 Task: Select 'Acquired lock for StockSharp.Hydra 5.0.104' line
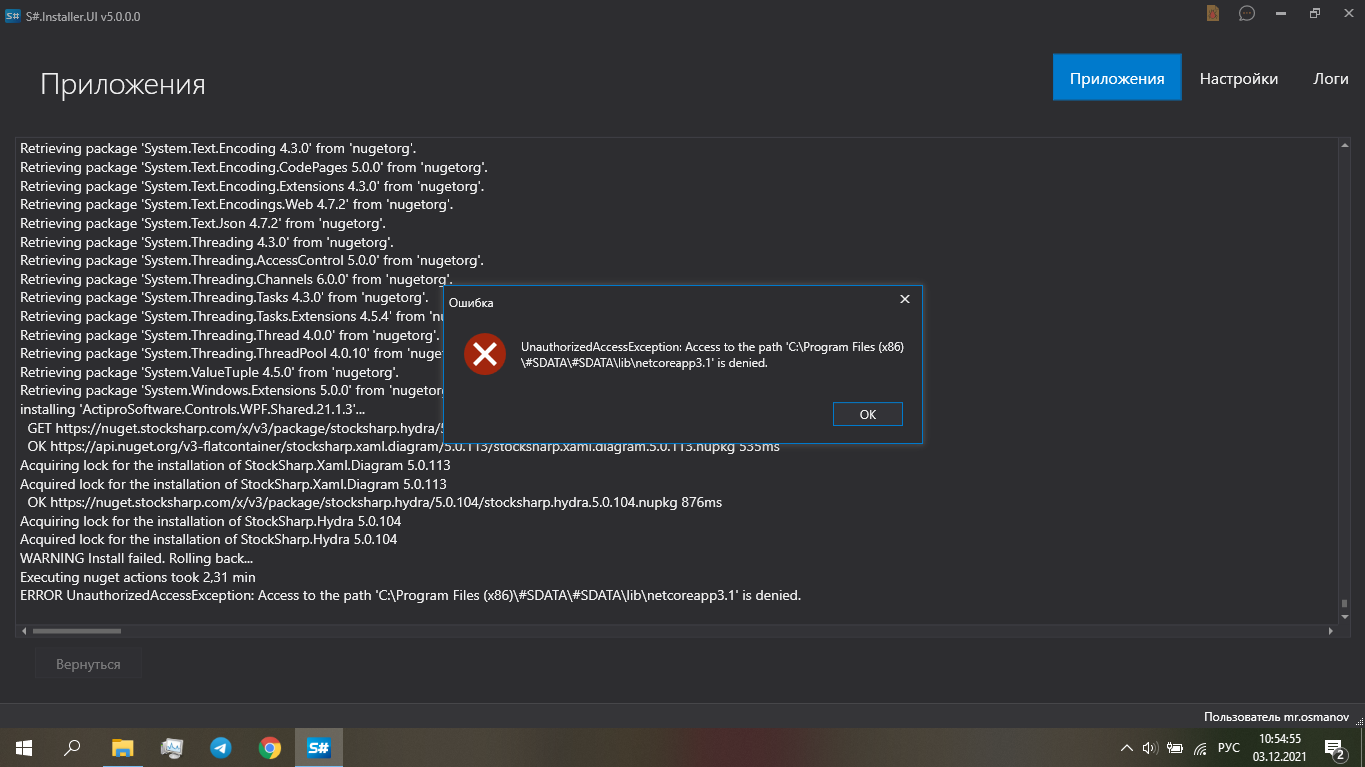click(x=208, y=539)
